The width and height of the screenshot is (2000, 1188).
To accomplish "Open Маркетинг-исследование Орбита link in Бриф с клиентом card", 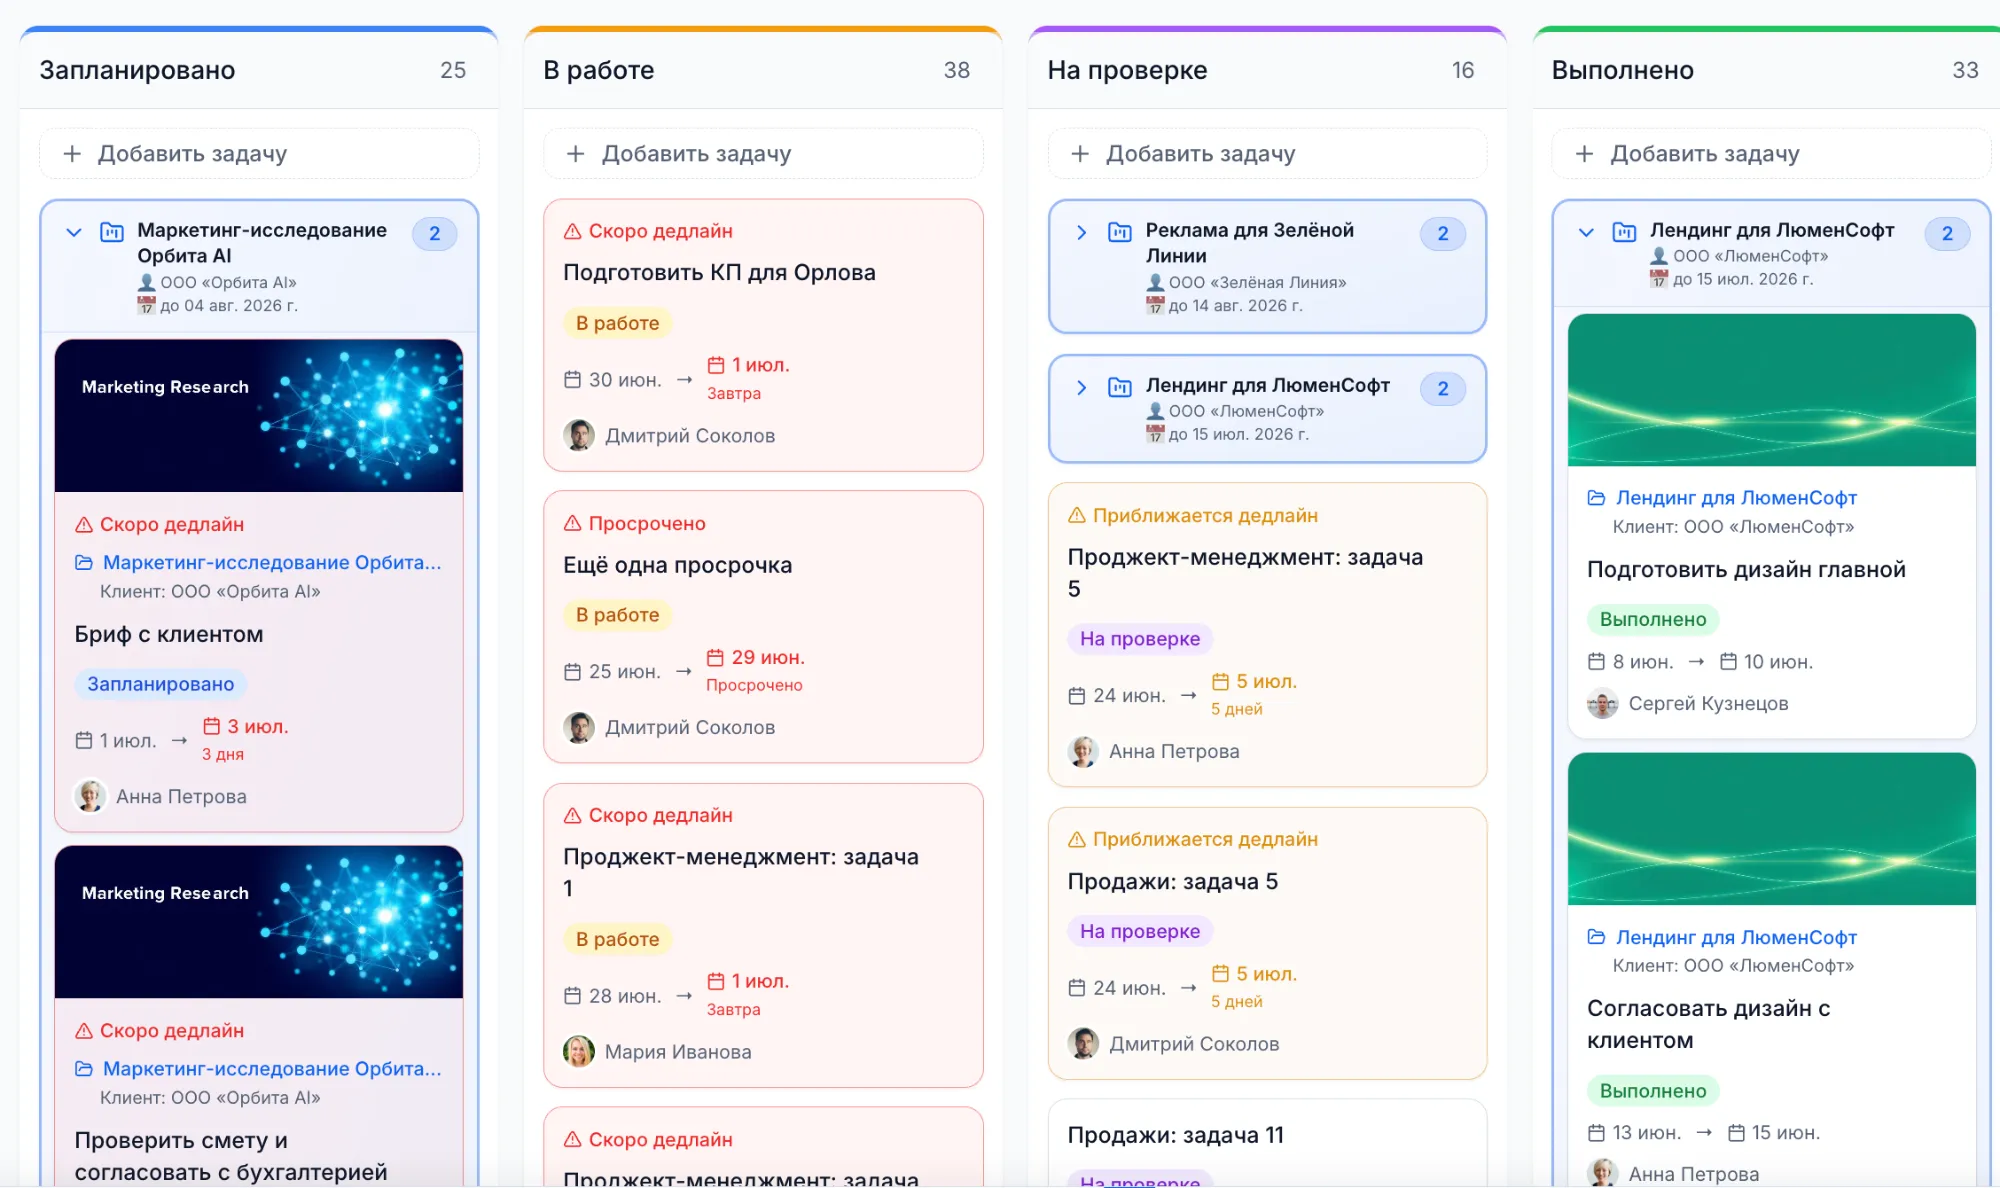I will 271,562.
